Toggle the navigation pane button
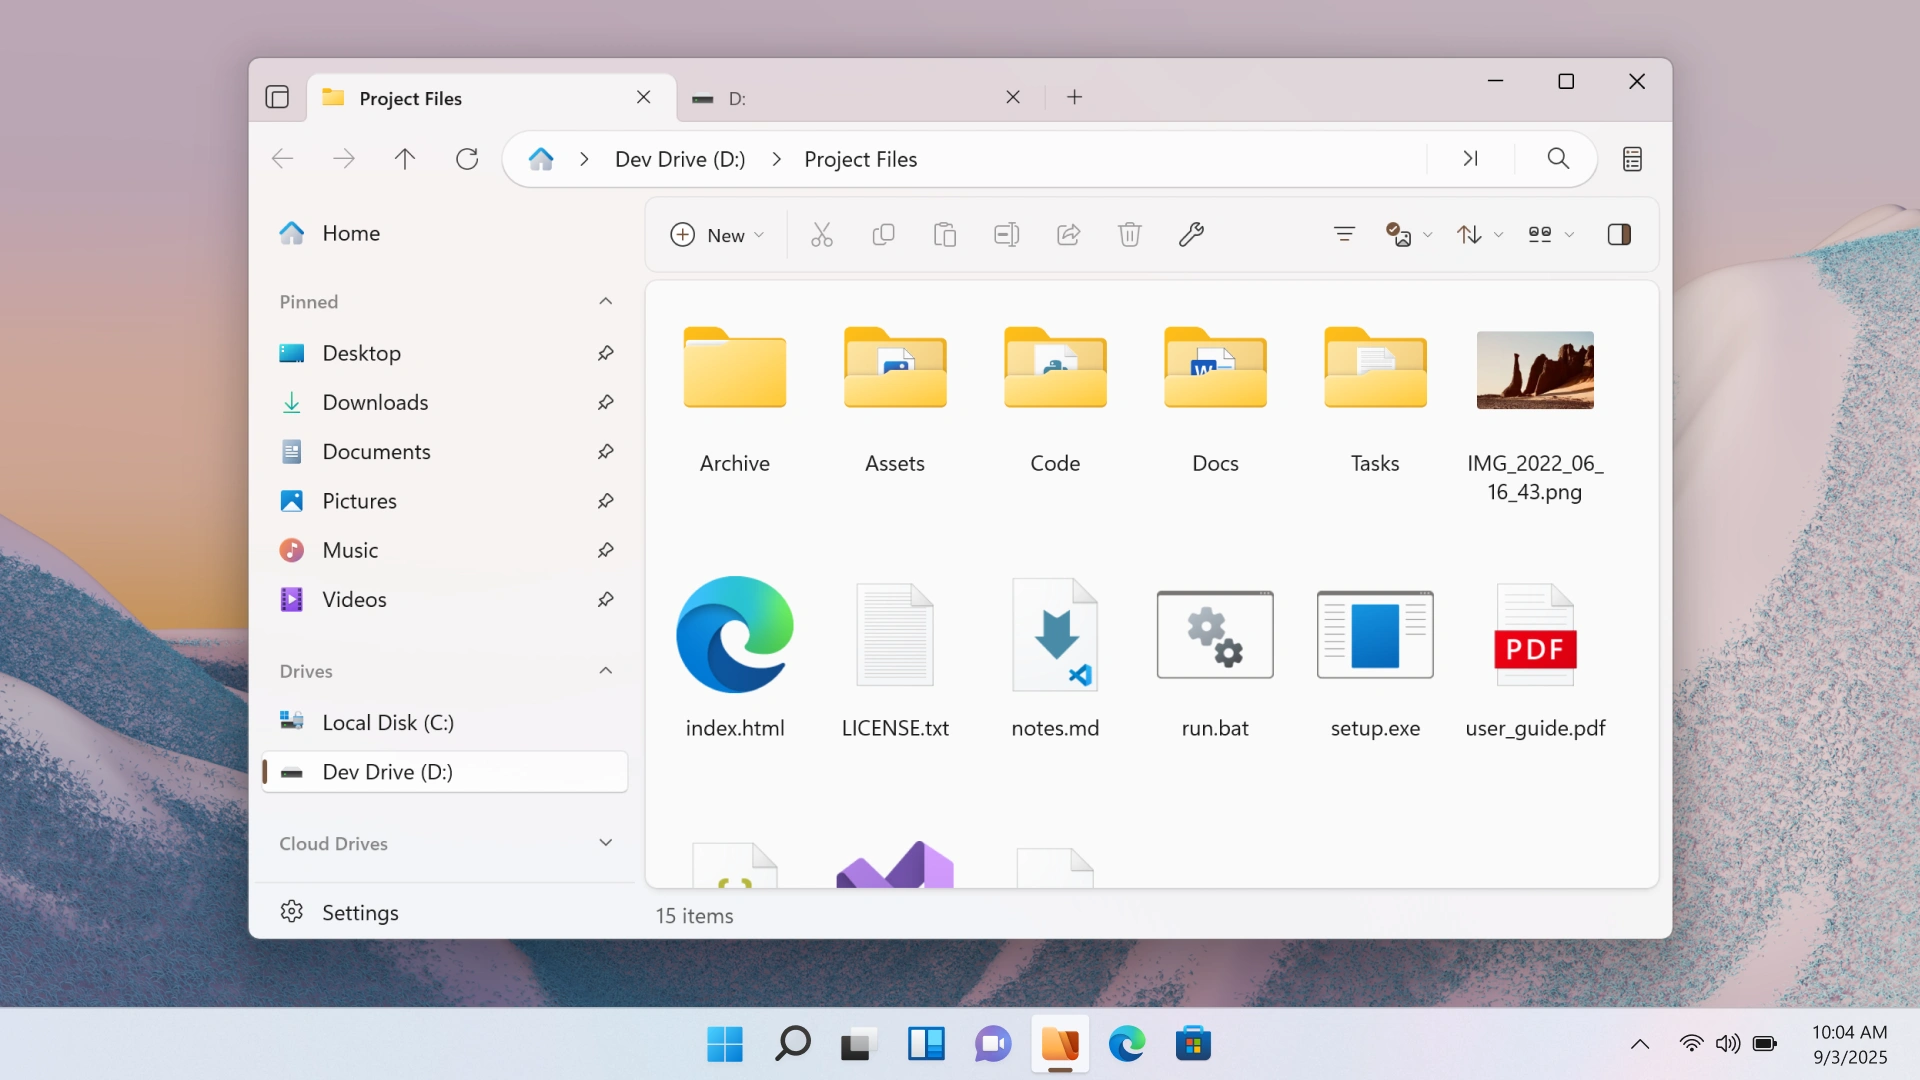Viewport: 1920px width, 1080px height. pyautogui.click(x=277, y=96)
